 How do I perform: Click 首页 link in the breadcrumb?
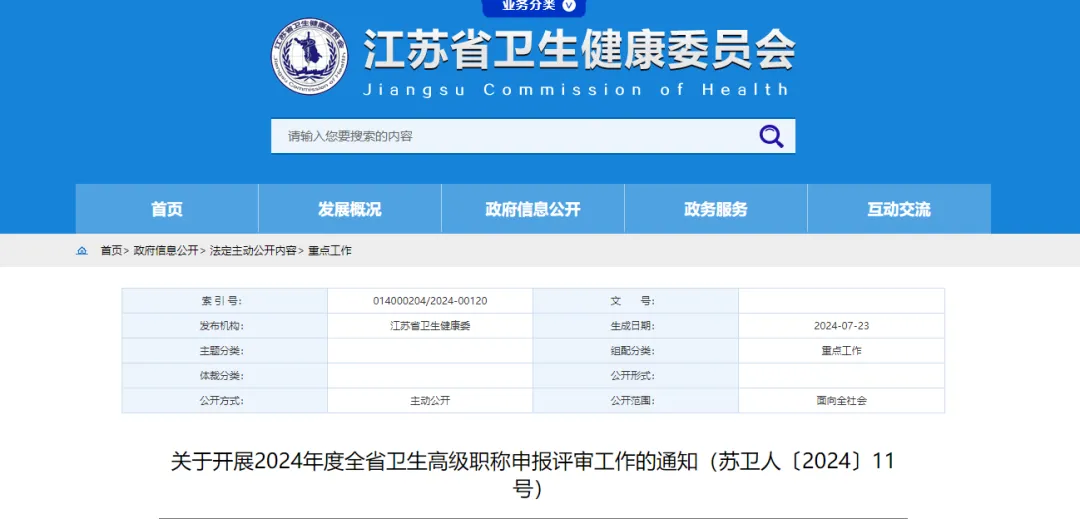(111, 251)
